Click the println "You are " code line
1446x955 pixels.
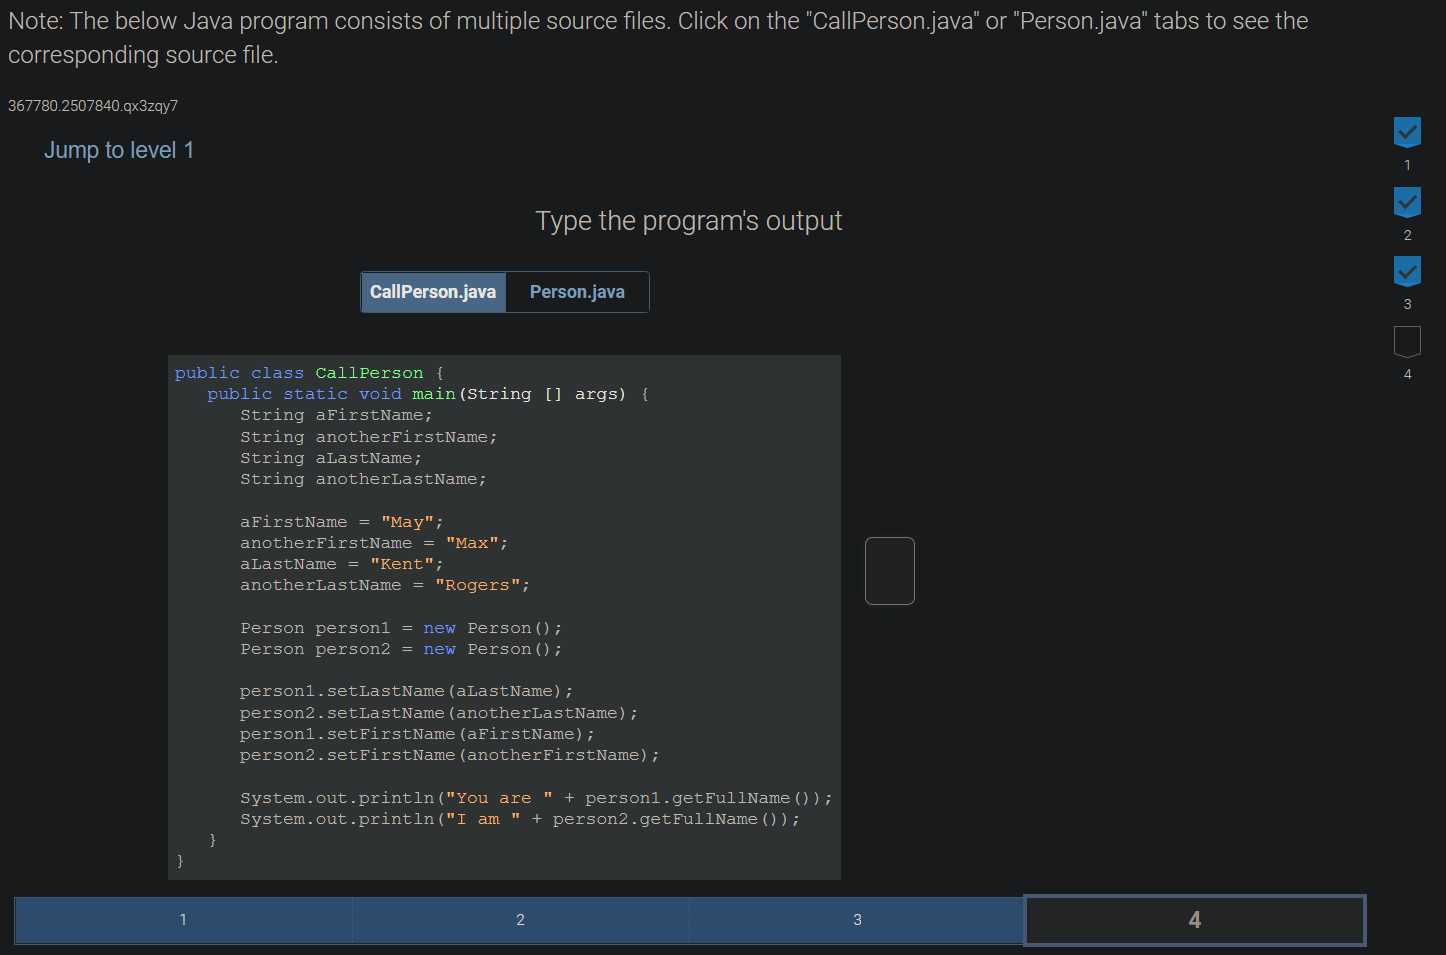[x=536, y=798]
